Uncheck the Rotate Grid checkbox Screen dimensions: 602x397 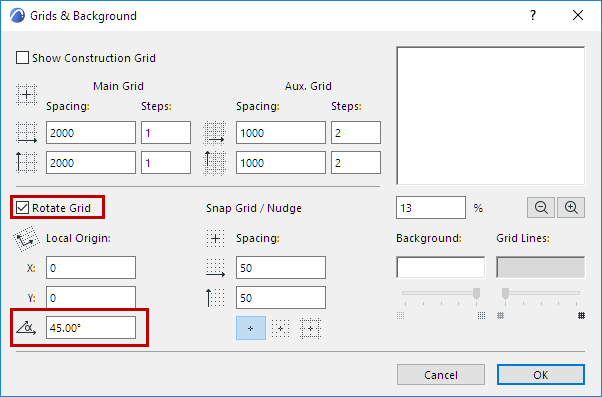point(22,208)
